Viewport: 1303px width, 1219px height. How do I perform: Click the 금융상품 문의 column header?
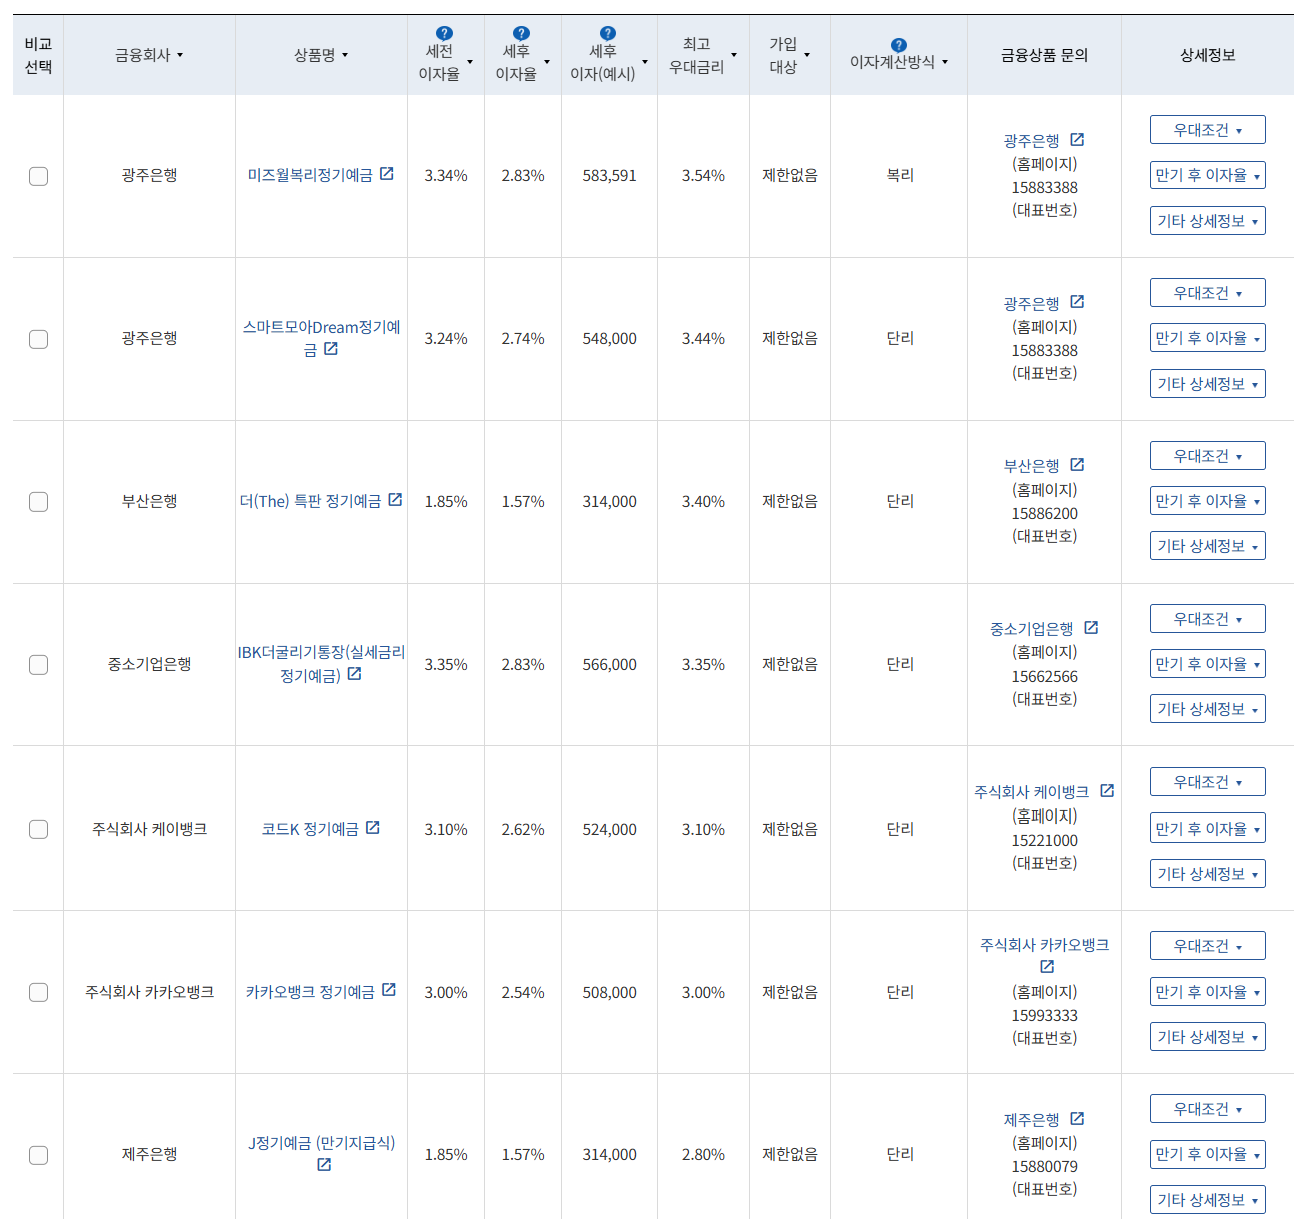click(1044, 55)
